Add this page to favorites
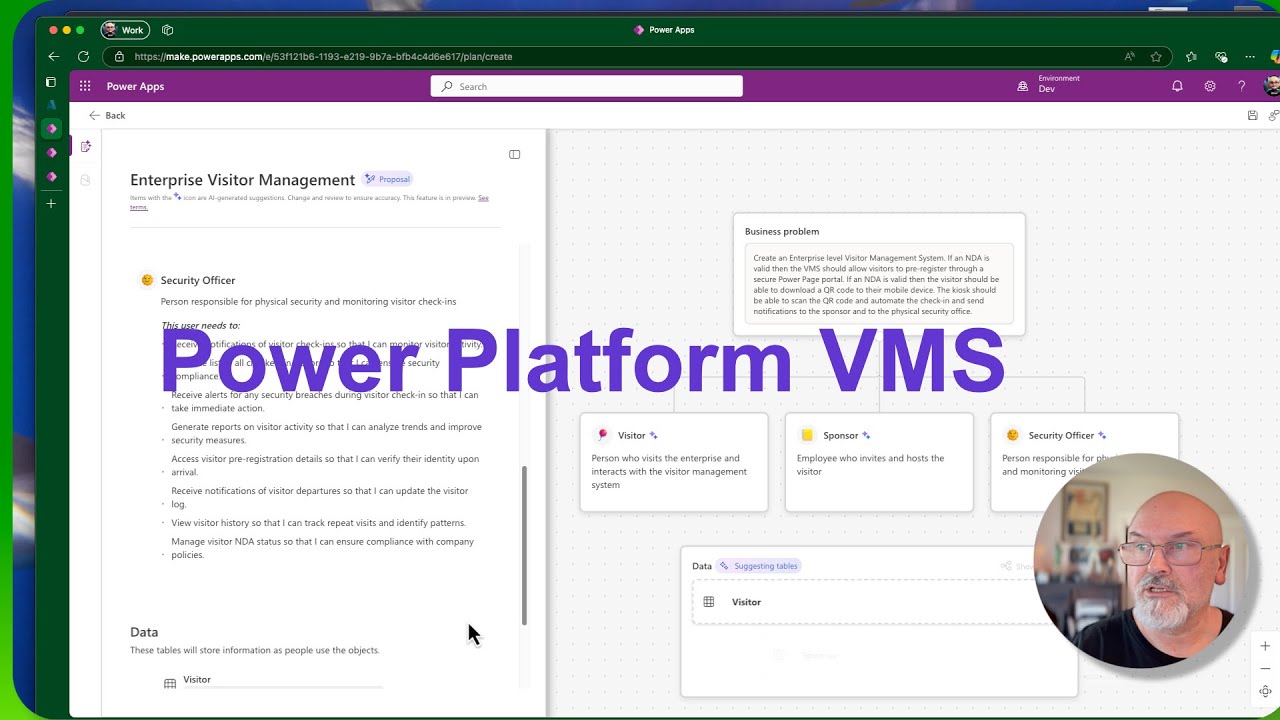The height and width of the screenshot is (720, 1280). (x=1156, y=57)
